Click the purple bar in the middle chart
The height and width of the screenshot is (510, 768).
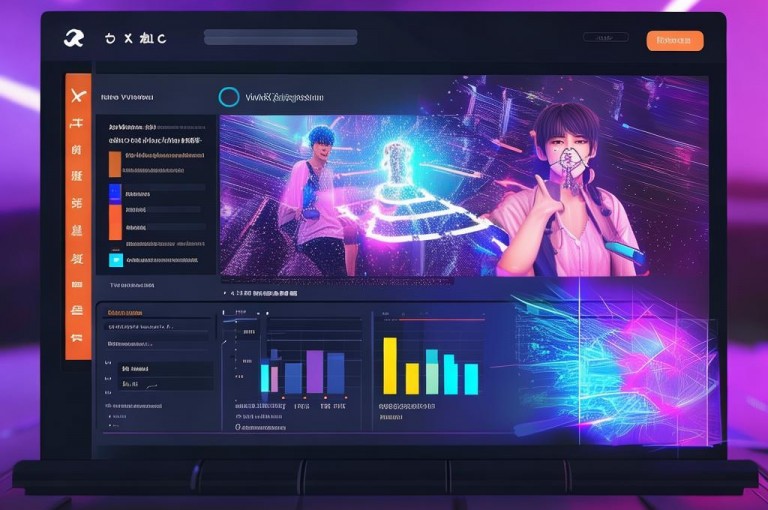[x=315, y=371]
